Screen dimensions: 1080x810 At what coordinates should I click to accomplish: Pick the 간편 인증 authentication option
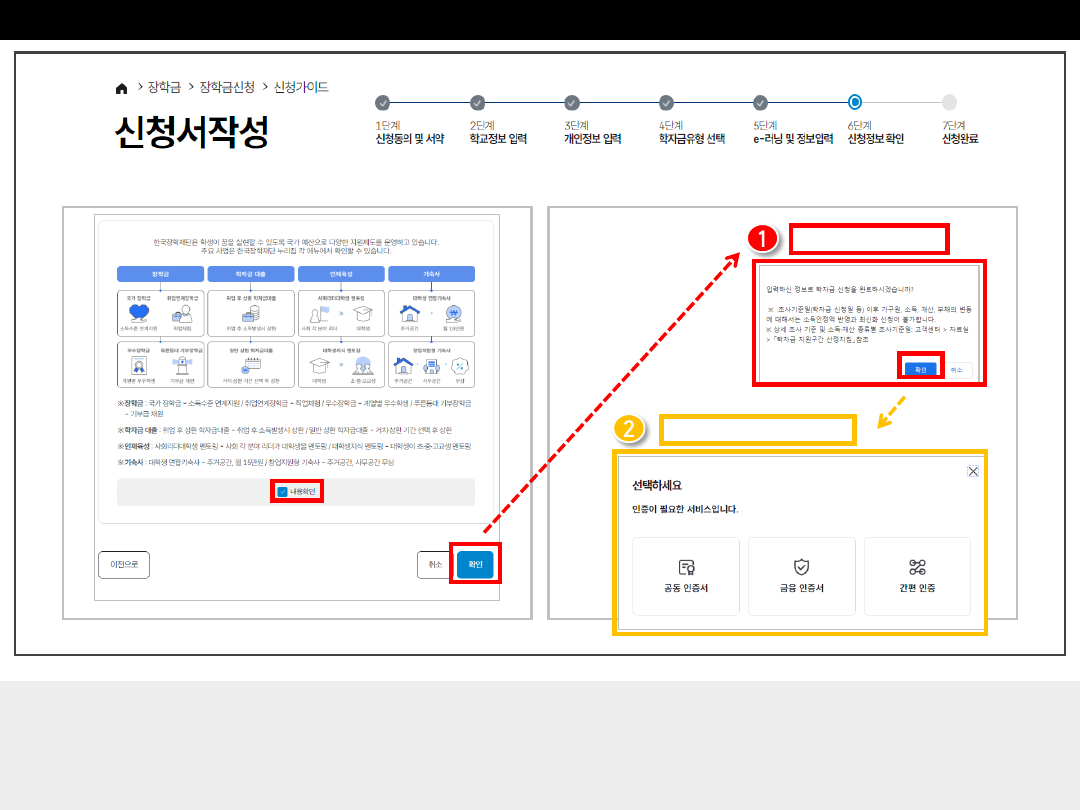917,576
